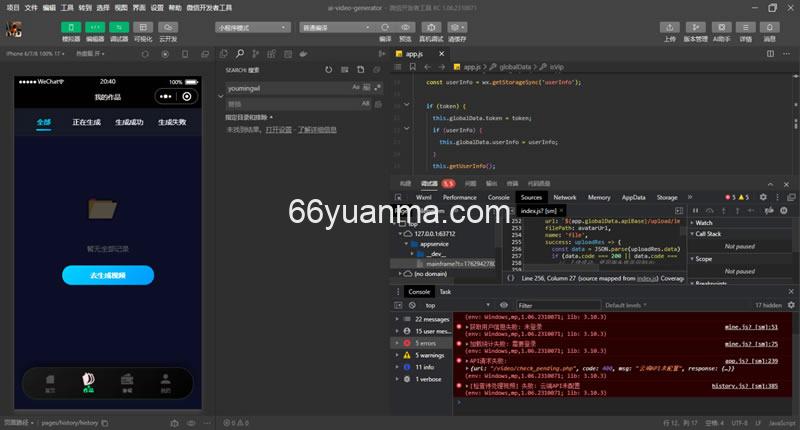Viewport: 800px width, 430px height.
Task: Open the 工具 menu
Action: [67, 8]
